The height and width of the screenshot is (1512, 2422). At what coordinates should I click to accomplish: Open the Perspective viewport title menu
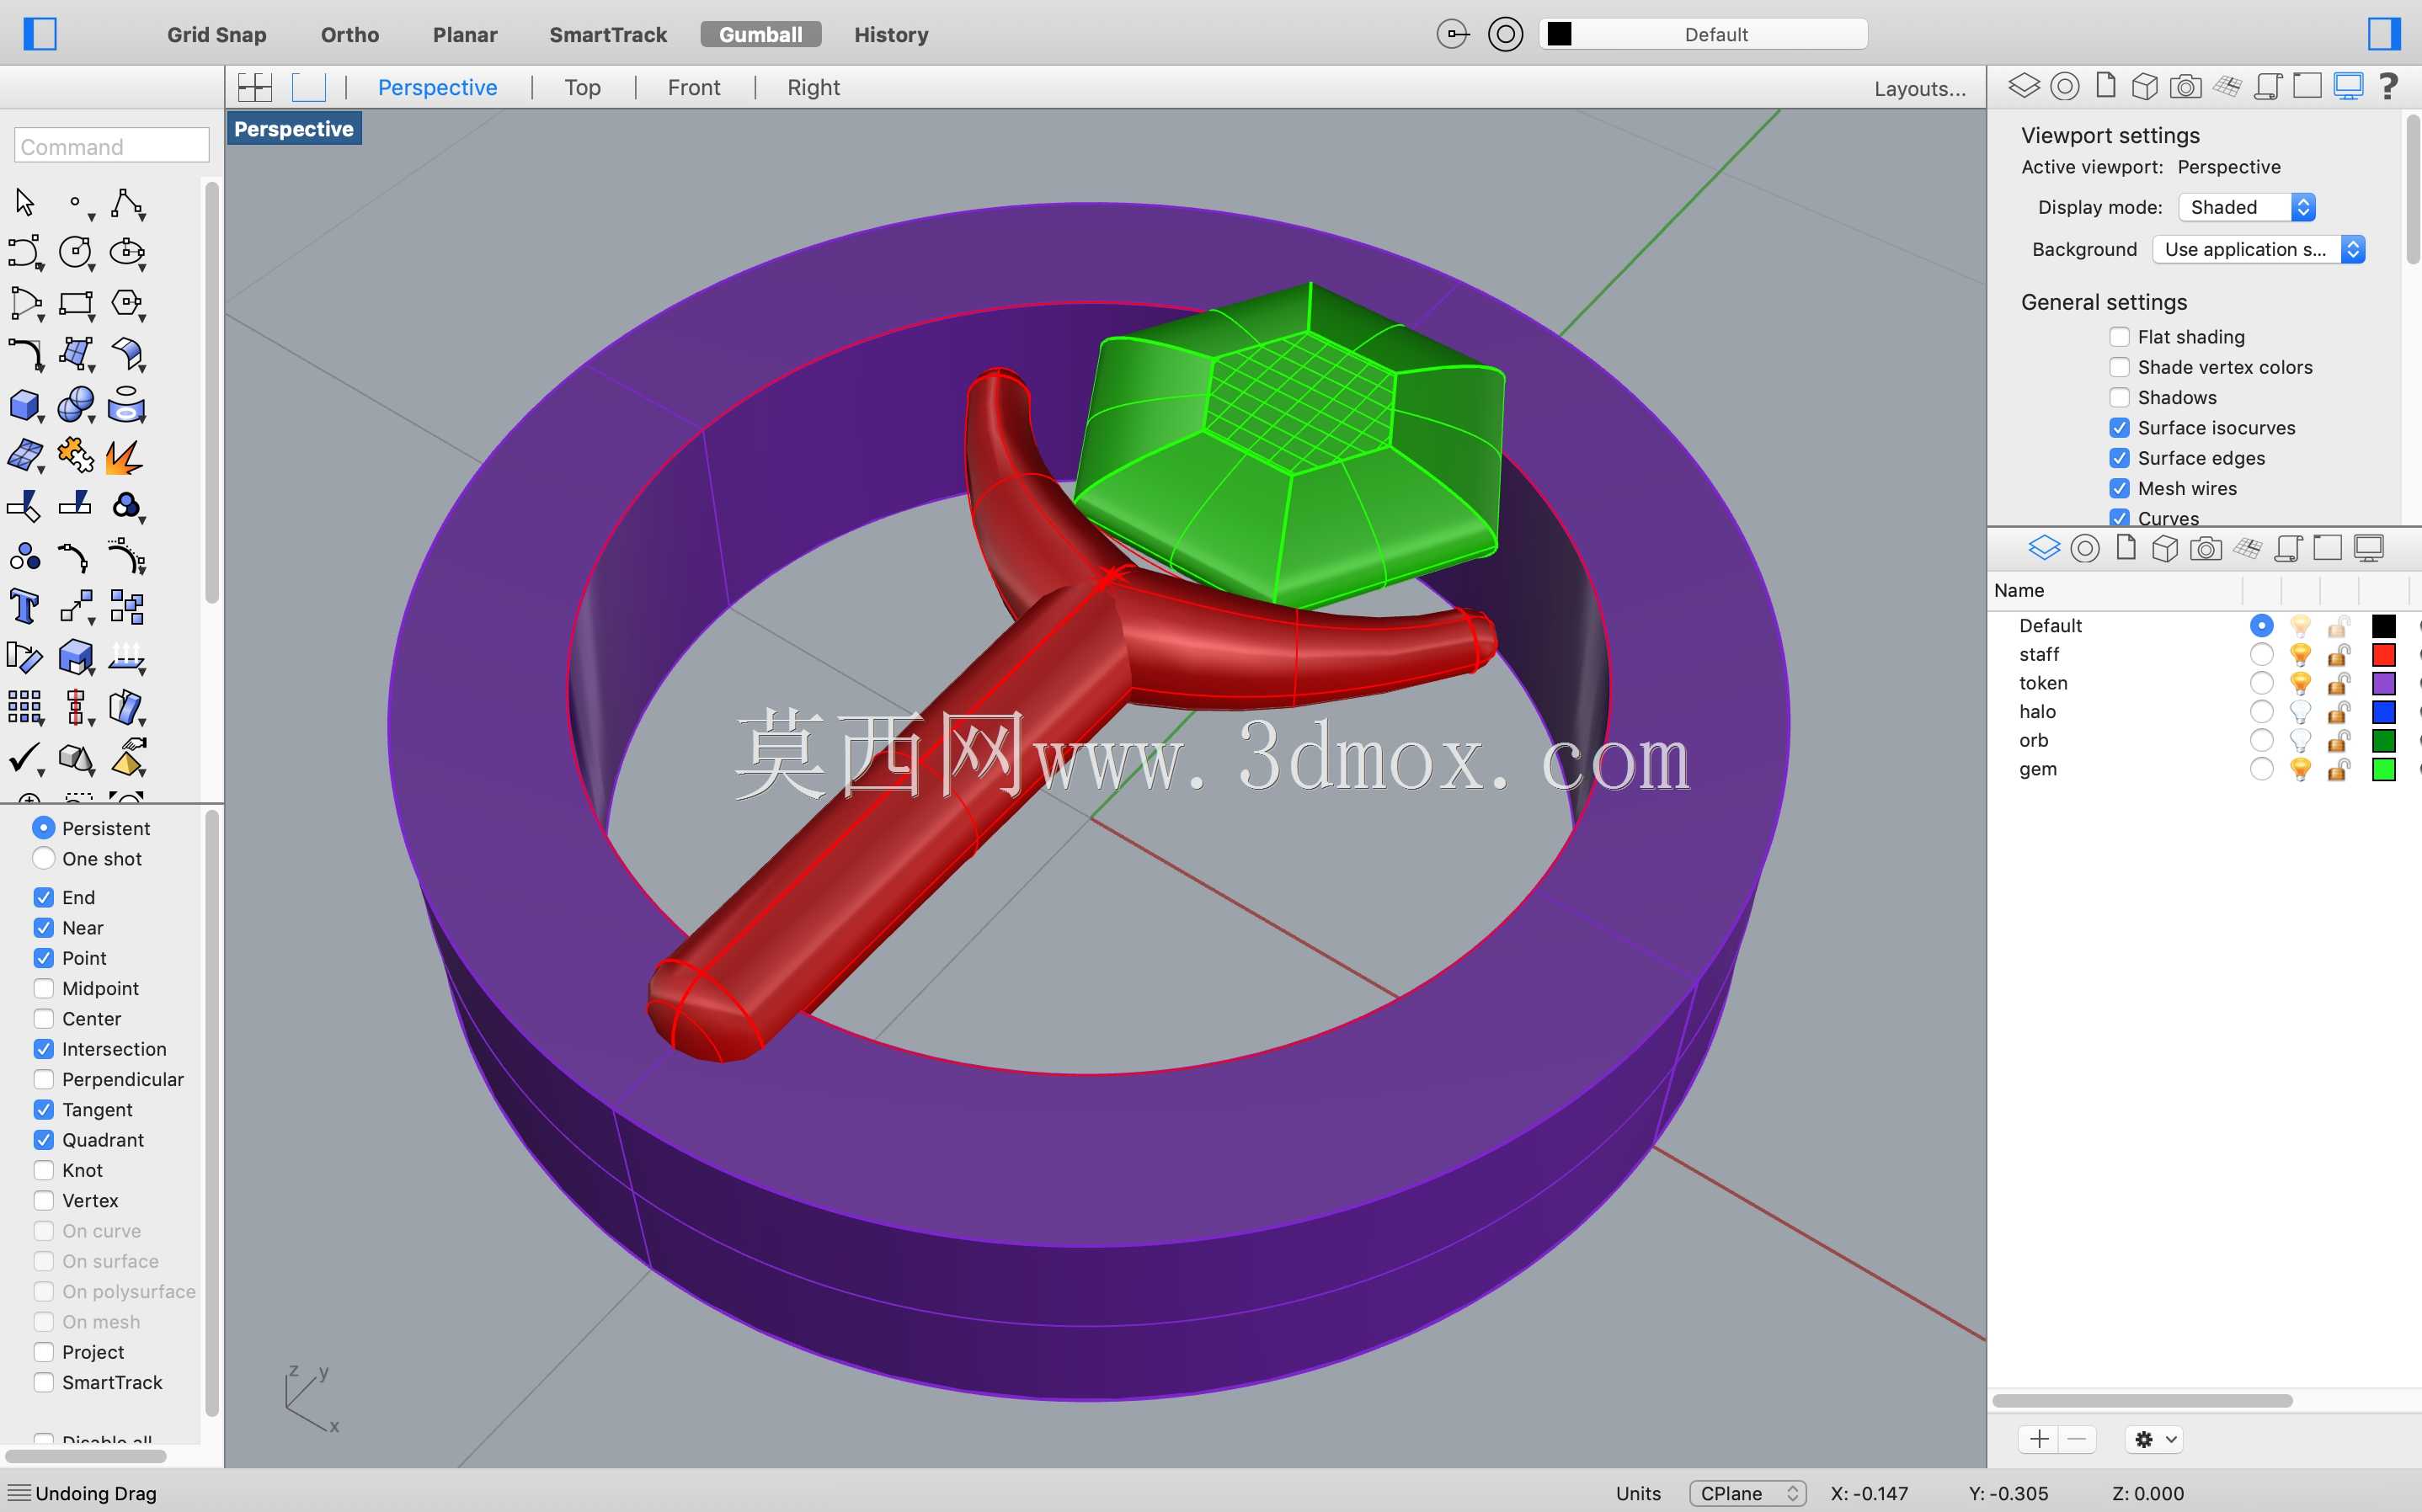[x=294, y=129]
